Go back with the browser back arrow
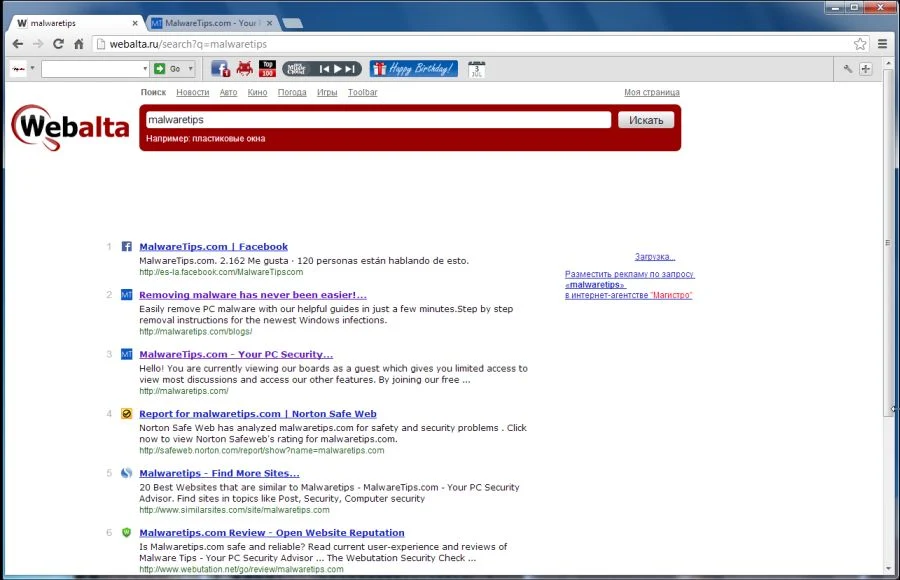The image size is (900, 580). (18, 44)
